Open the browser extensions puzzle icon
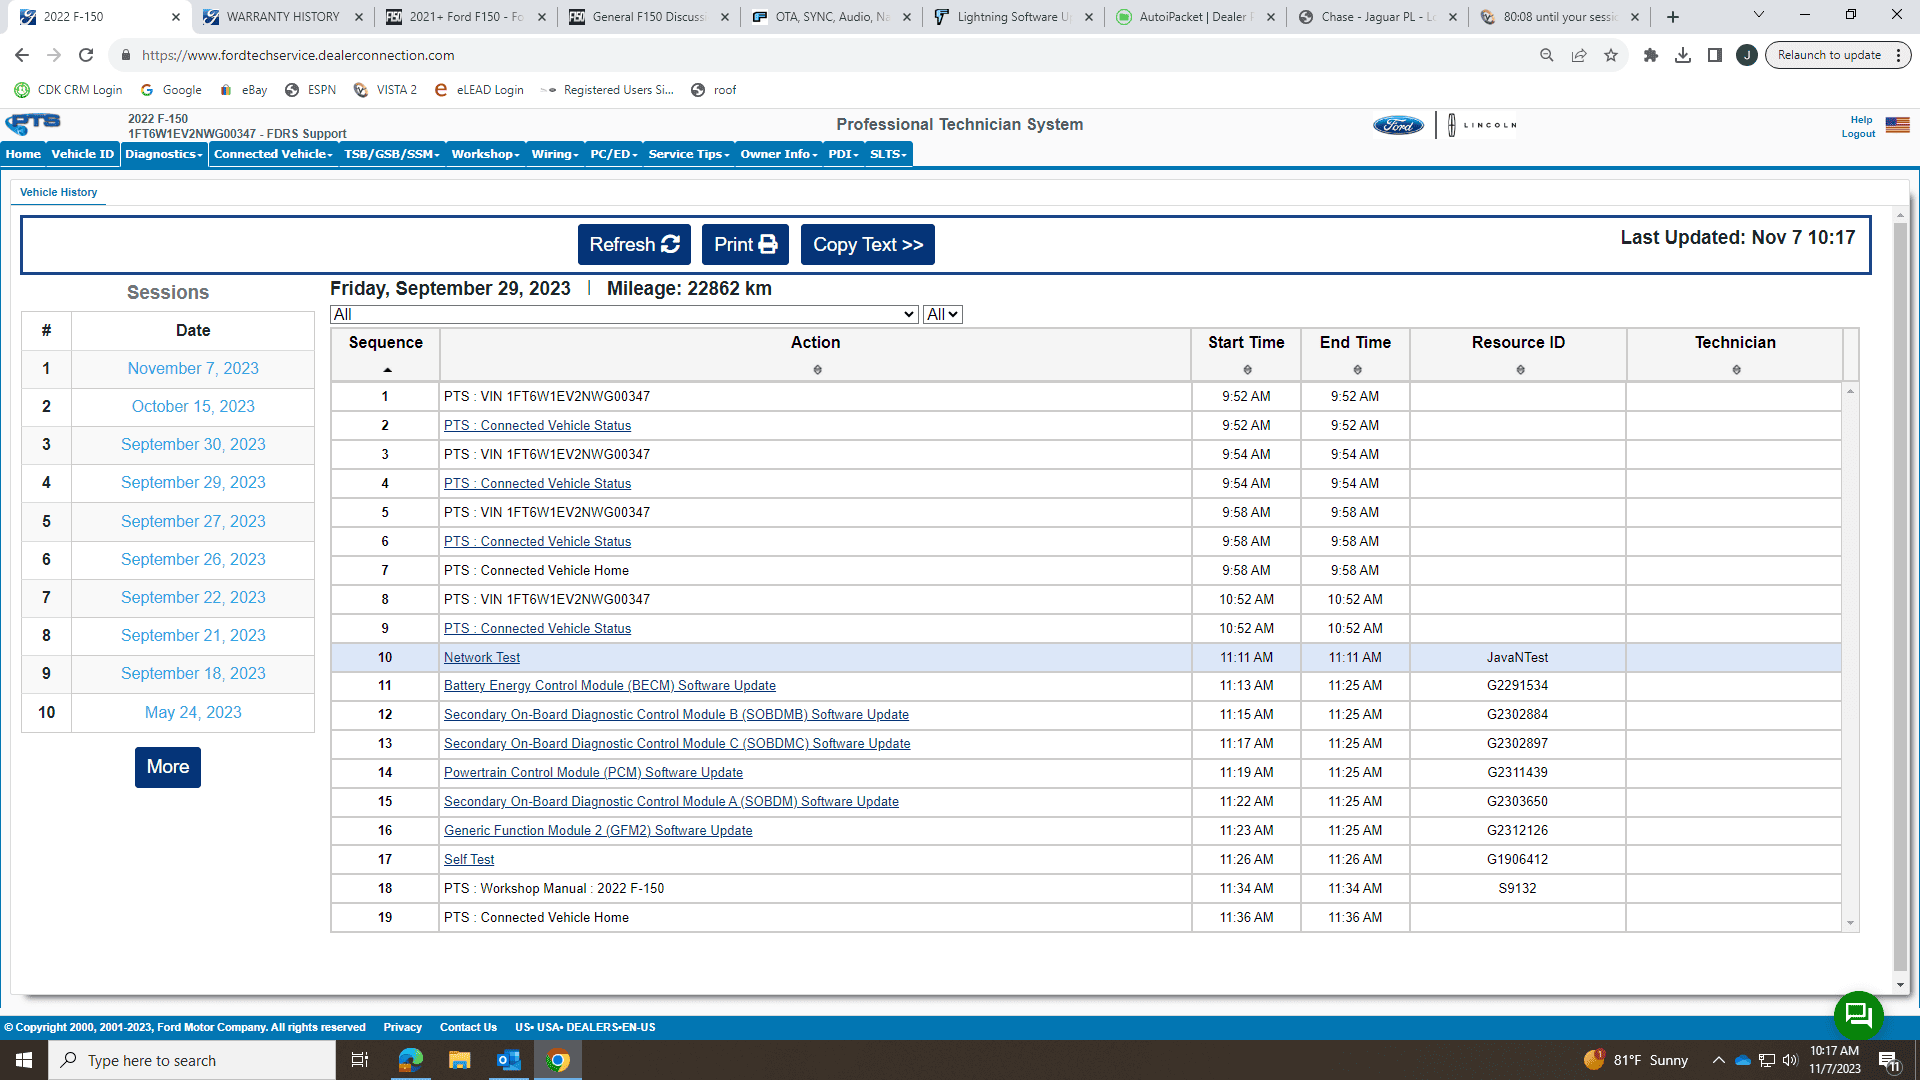This screenshot has width=1920, height=1080. (1651, 55)
